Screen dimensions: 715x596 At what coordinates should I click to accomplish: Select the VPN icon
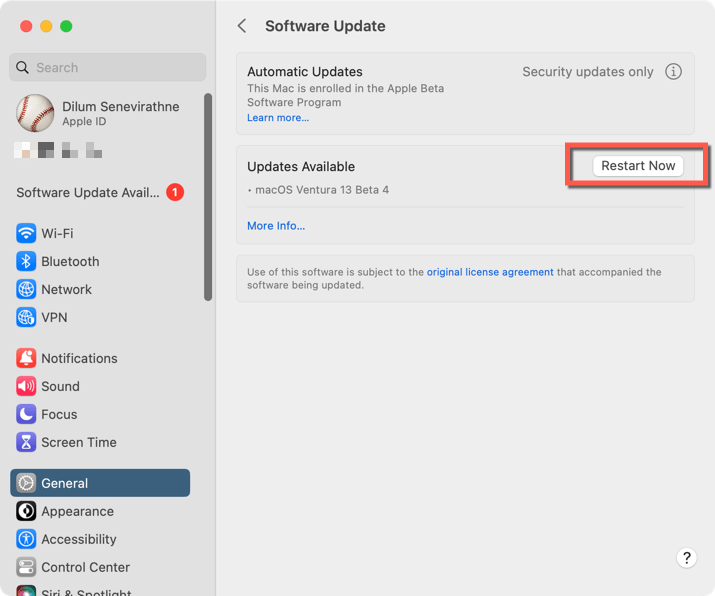(x=26, y=317)
